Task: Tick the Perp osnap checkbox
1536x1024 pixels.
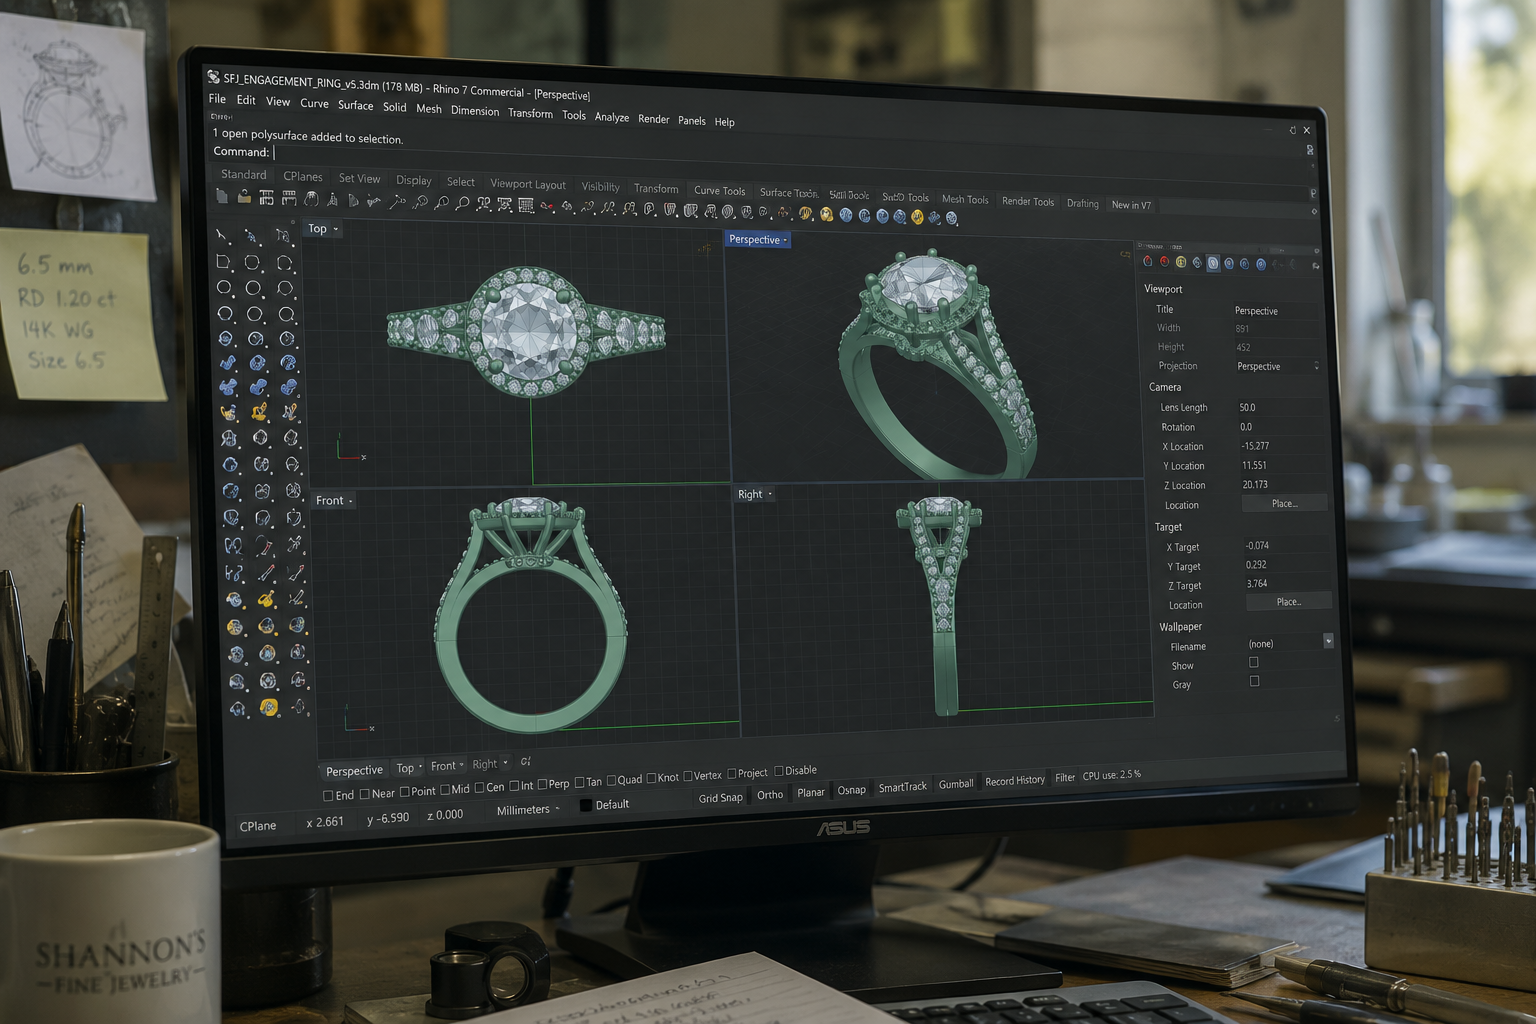Action: (542, 785)
